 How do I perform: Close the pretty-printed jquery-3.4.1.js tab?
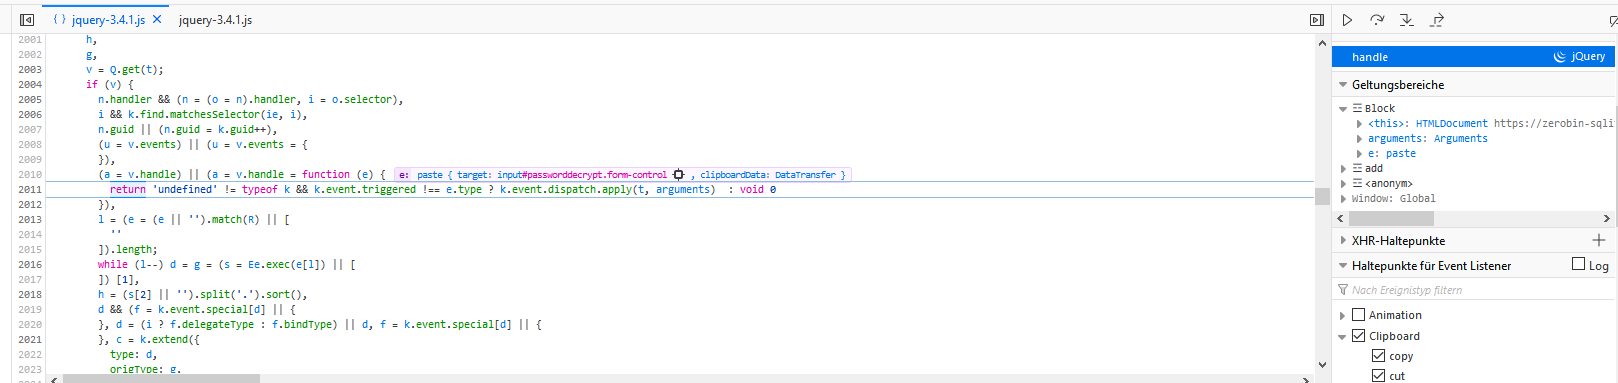157,19
